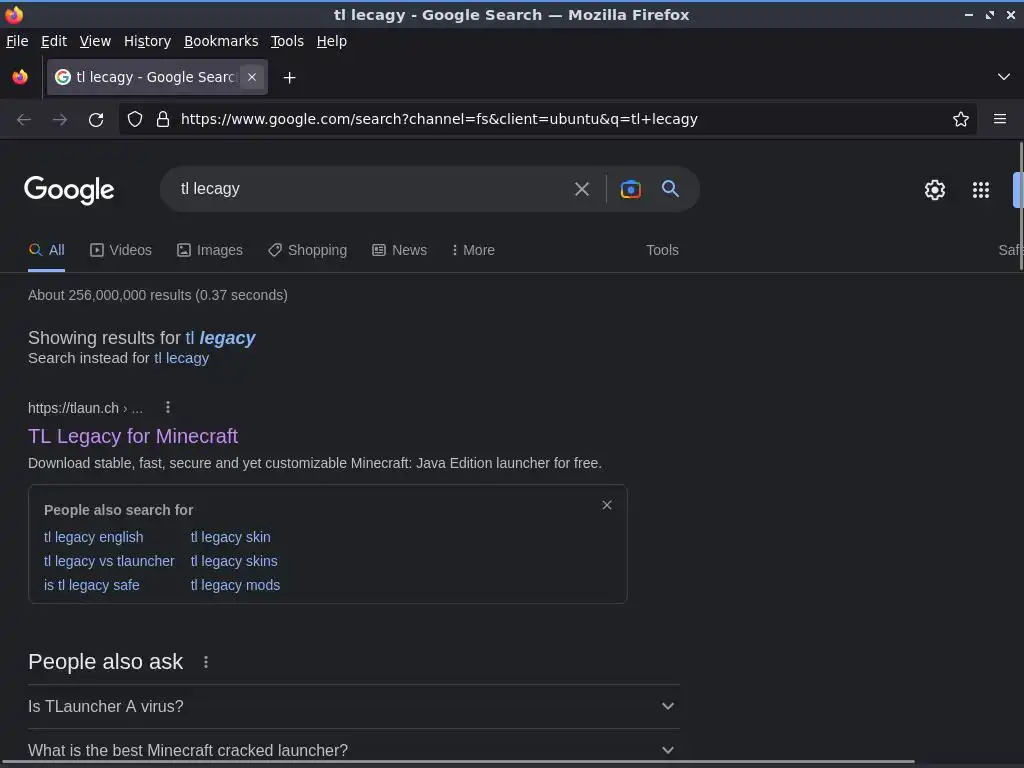Viewport: 1024px width, 768px height.
Task: Open a new tab with the plus button
Action: coord(289,78)
